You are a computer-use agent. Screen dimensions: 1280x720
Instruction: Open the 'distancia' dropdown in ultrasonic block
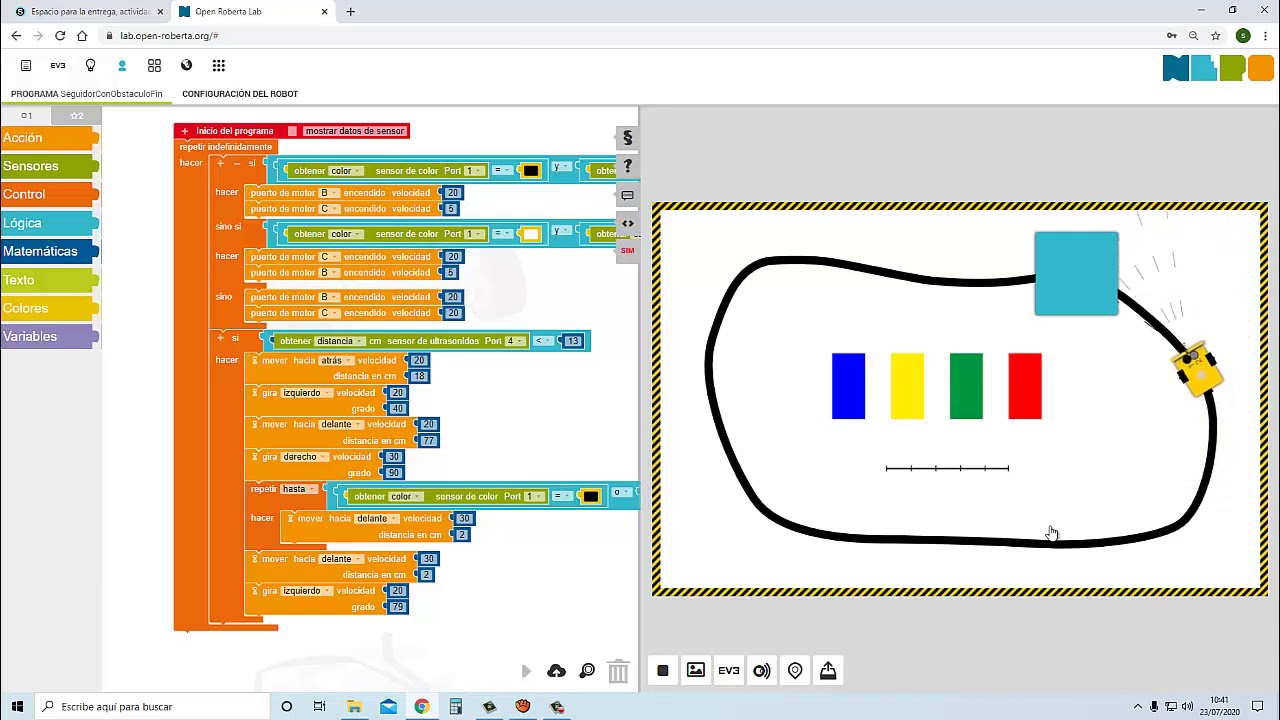click(338, 341)
